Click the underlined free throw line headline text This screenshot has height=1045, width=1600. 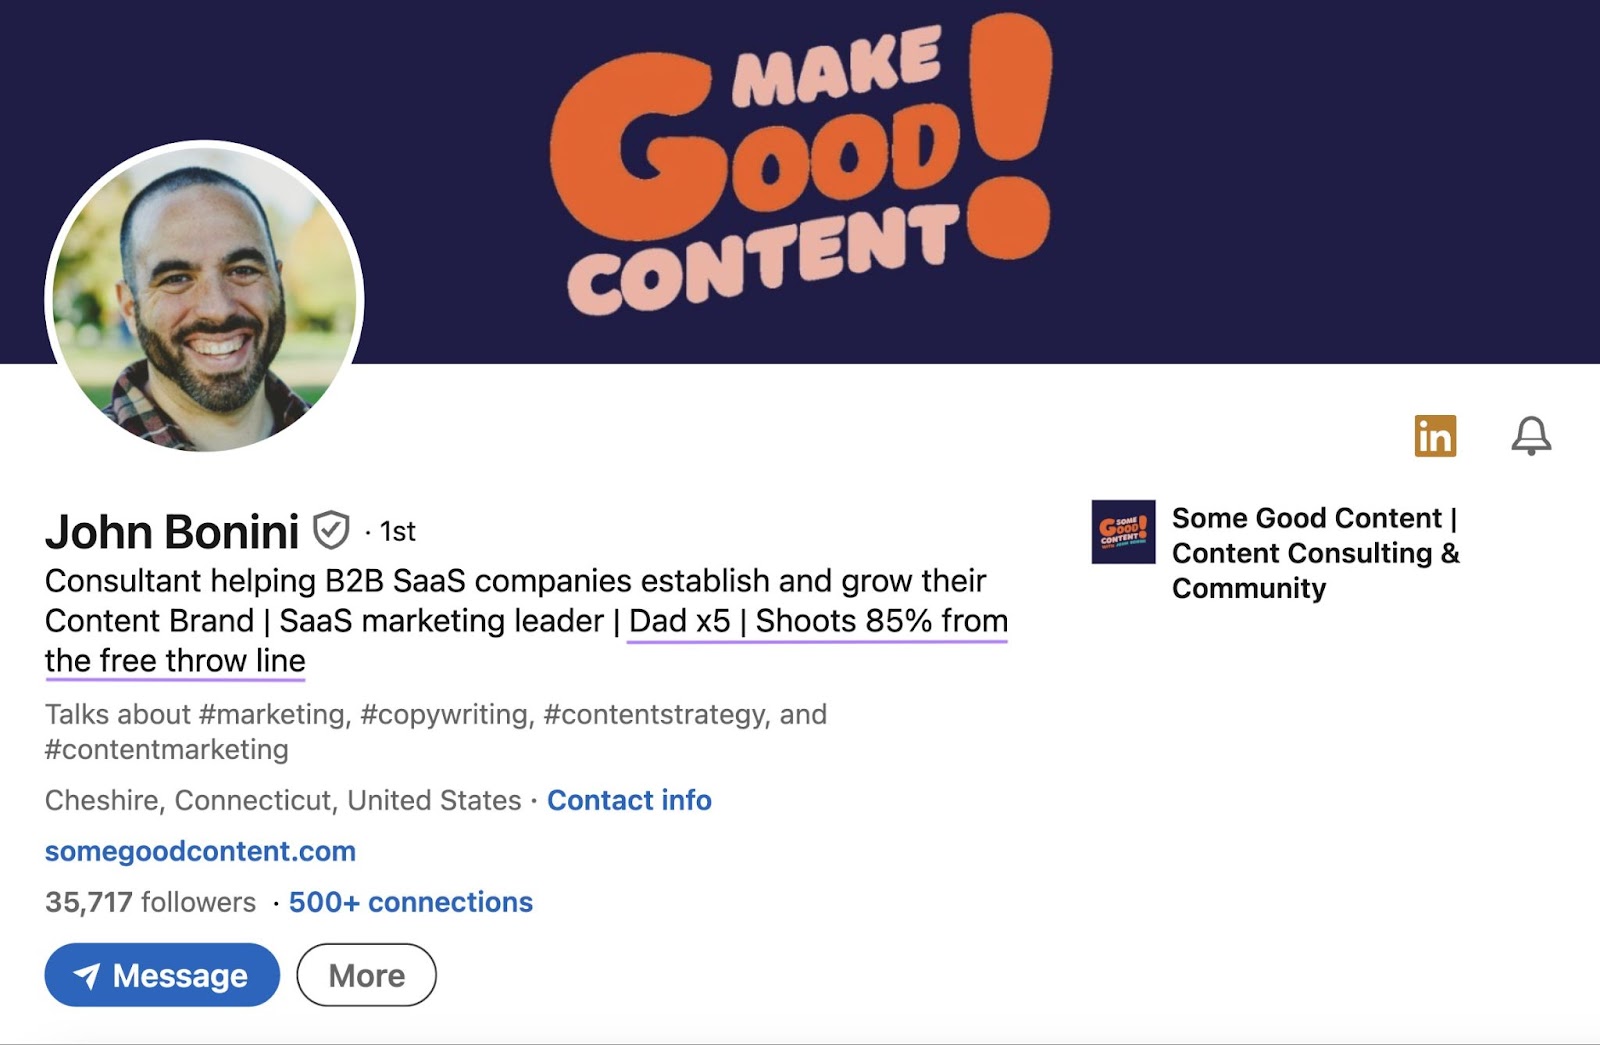pos(175,660)
